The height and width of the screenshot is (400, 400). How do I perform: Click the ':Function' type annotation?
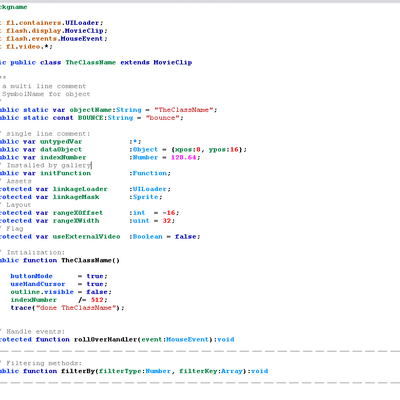click(148, 173)
